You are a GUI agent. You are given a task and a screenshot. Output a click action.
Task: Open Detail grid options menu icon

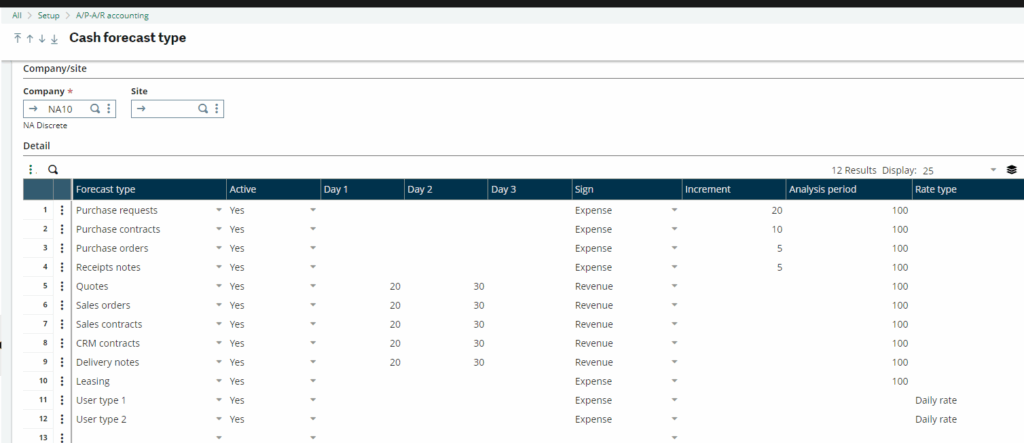point(31,170)
